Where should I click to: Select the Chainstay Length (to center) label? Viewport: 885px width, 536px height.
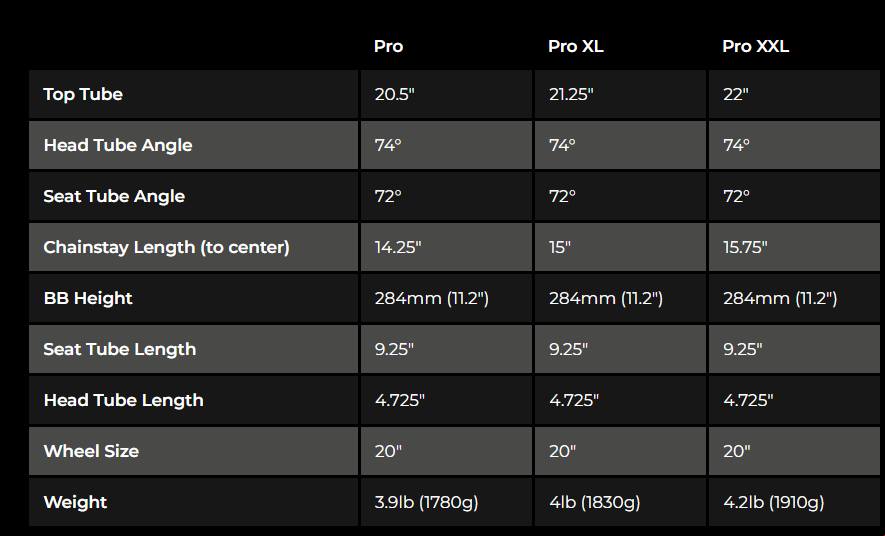(166, 247)
